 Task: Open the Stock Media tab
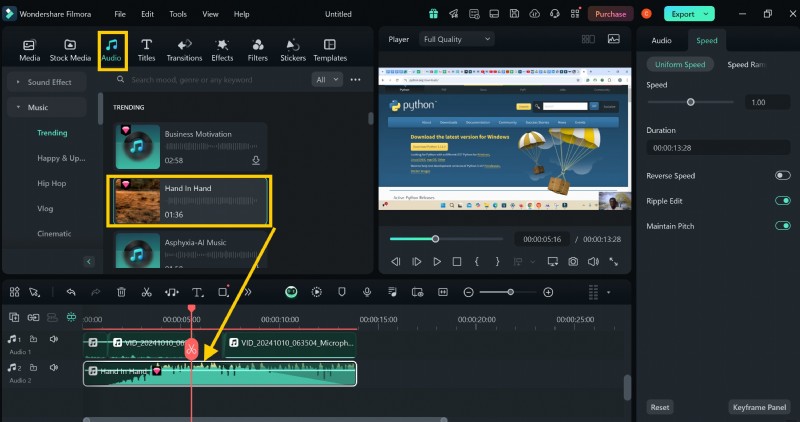70,50
